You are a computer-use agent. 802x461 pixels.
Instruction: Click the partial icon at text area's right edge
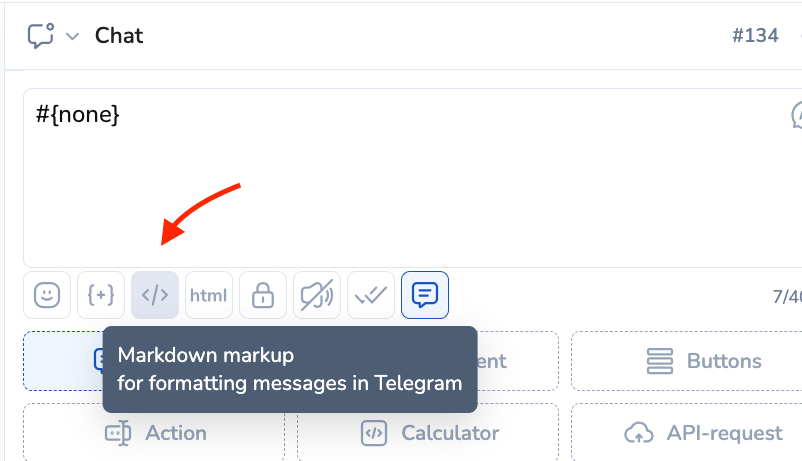(x=796, y=115)
